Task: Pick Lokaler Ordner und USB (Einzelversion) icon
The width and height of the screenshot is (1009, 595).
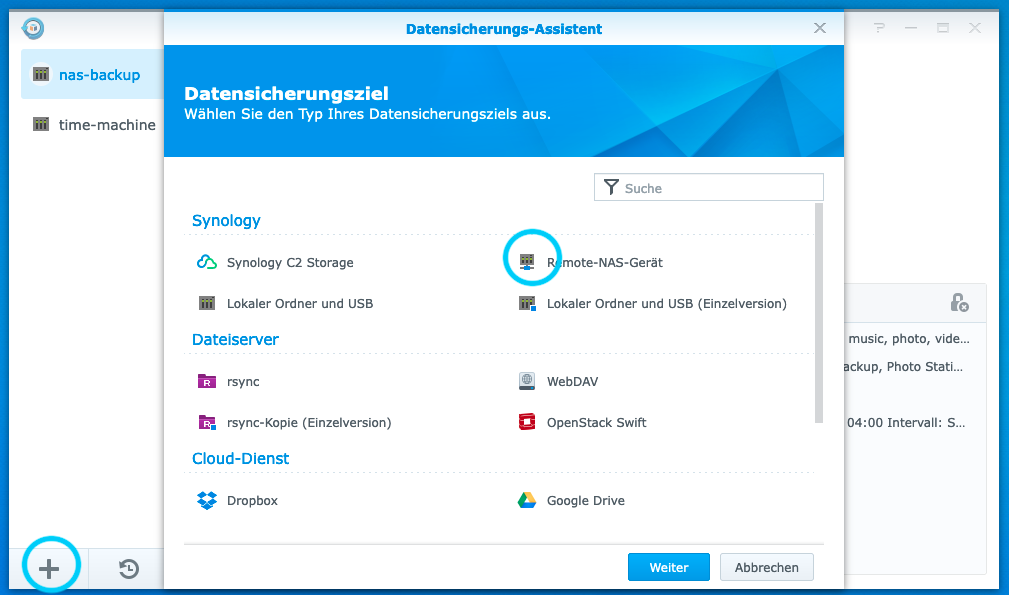Action: click(x=527, y=303)
